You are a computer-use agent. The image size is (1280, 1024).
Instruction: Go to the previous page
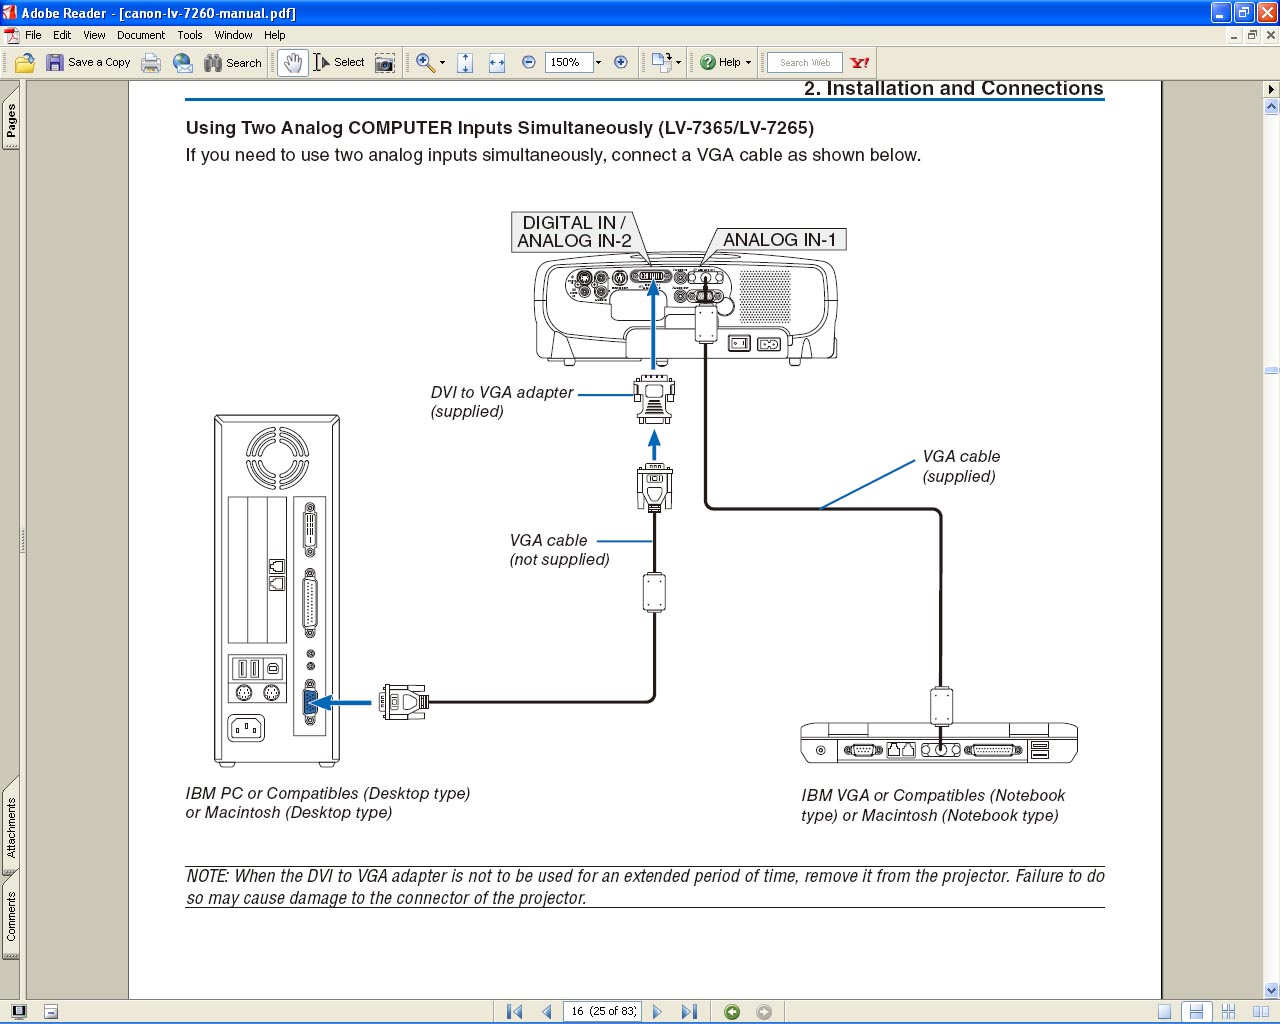point(547,1011)
